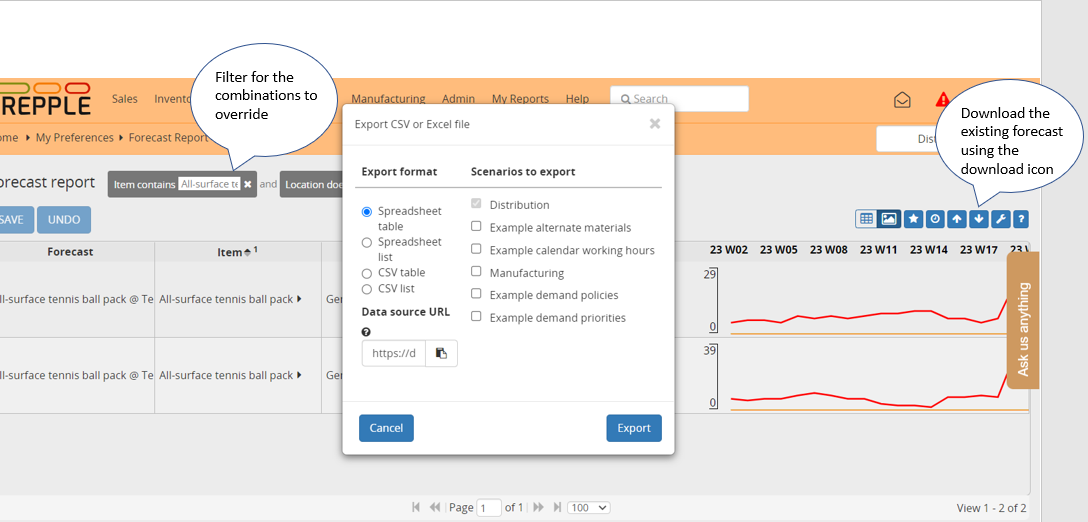Click the 23 W02 column header

point(729,249)
